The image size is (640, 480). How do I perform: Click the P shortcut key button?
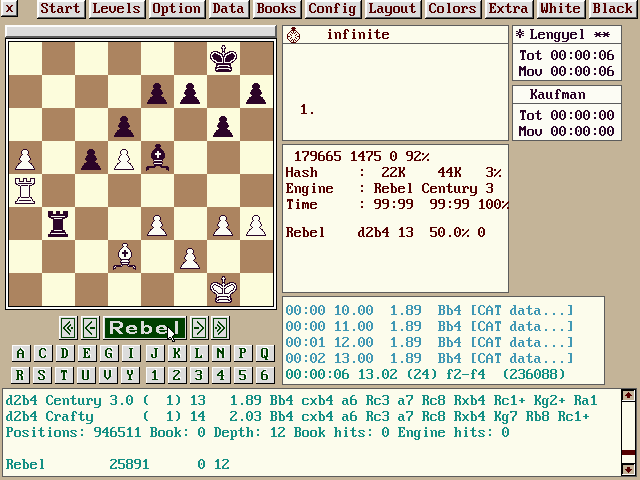click(x=242, y=353)
